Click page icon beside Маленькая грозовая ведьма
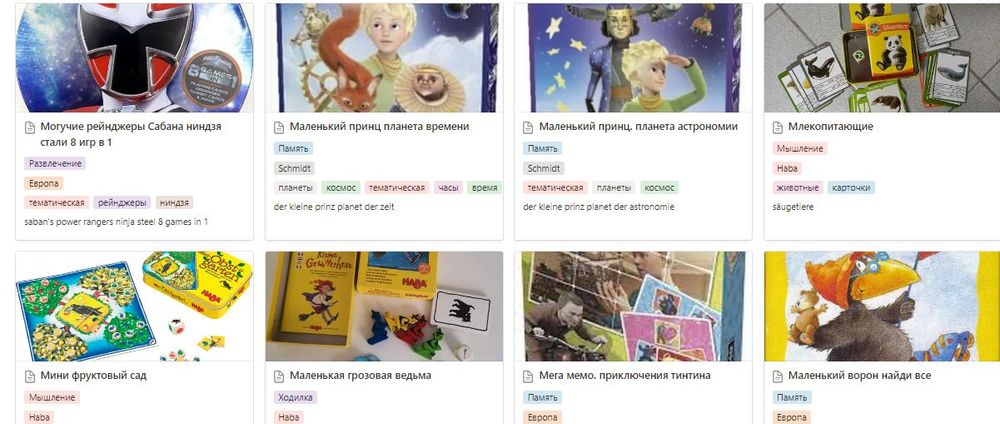 [x=279, y=377]
